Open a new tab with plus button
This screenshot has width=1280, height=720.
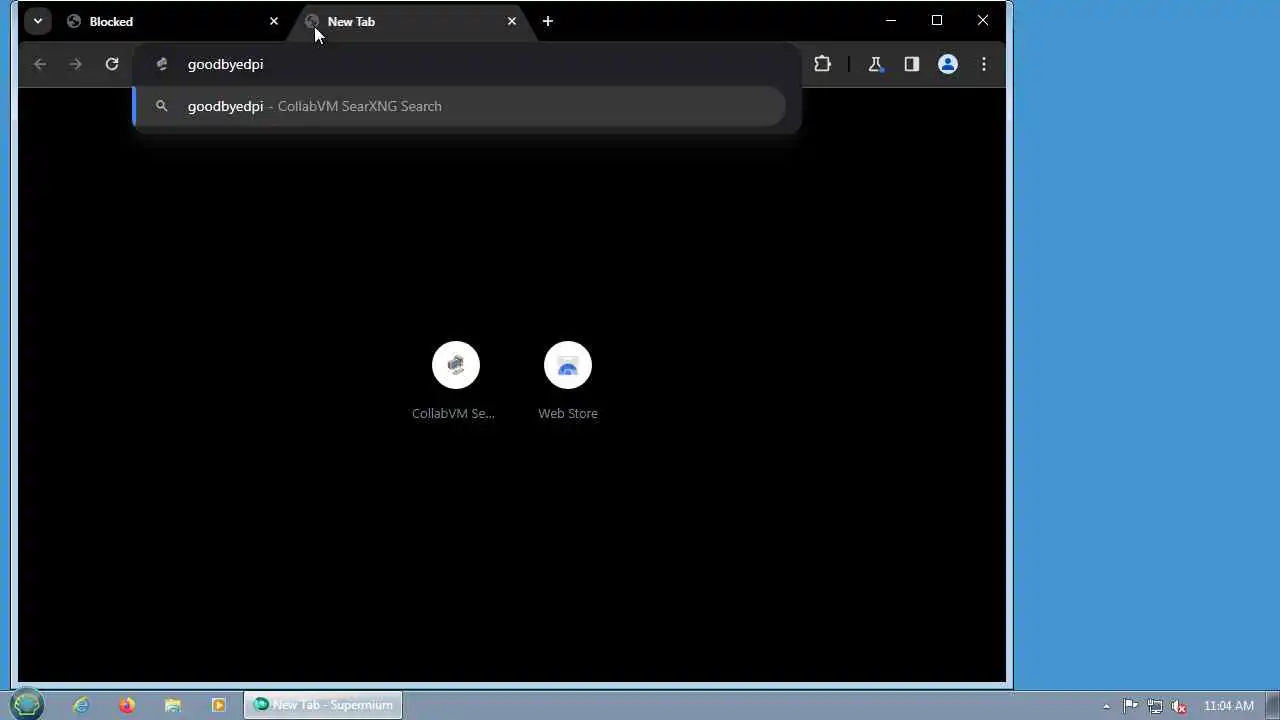tap(548, 21)
